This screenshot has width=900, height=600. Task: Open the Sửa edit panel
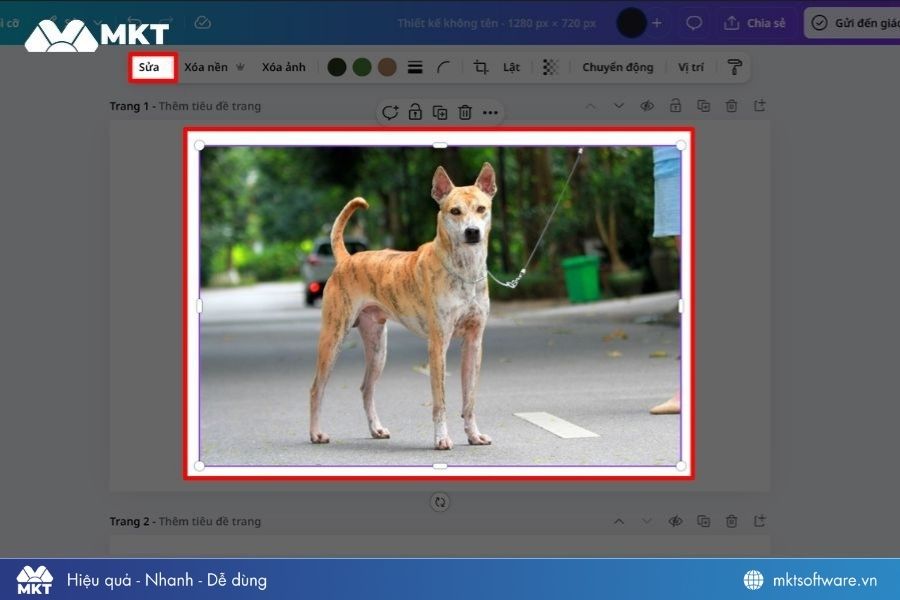click(152, 66)
